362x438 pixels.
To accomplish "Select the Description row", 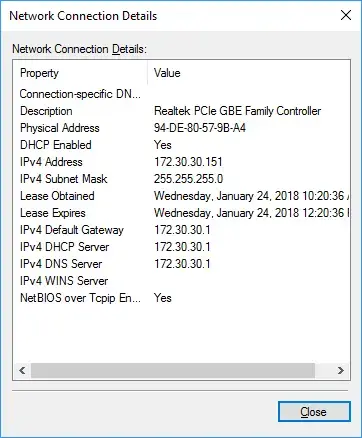I will (182, 111).
